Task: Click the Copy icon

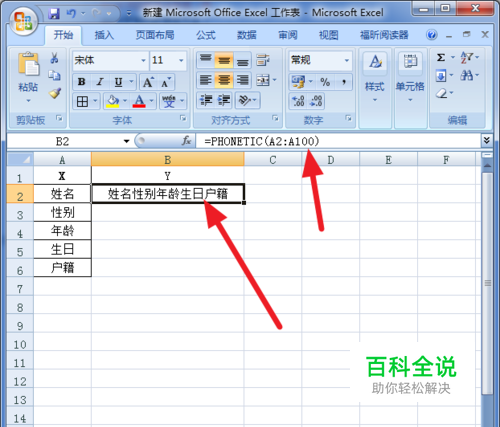Action: (x=54, y=75)
